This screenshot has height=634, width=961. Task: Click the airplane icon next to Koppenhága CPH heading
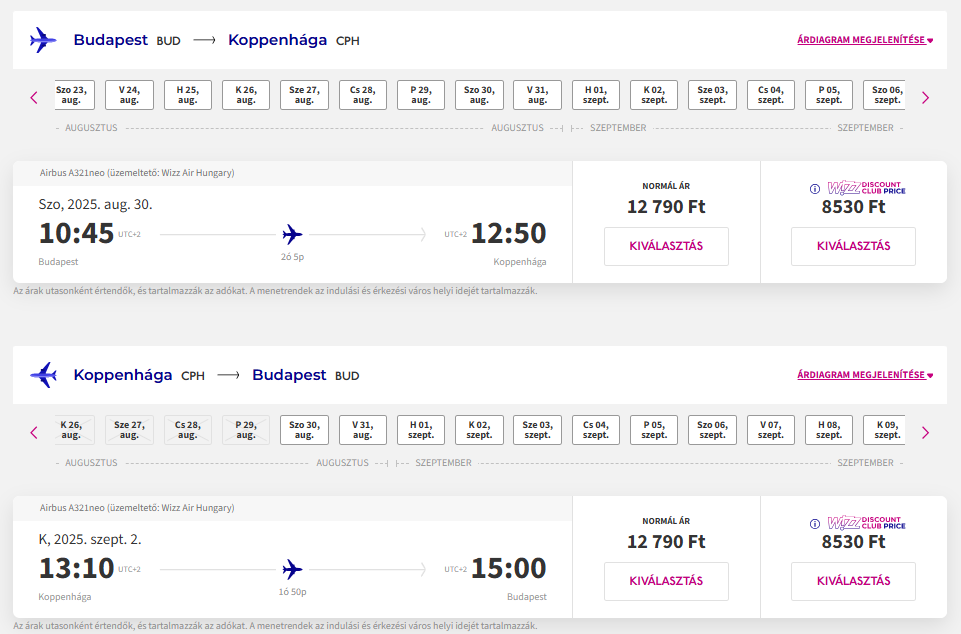[43, 375]
